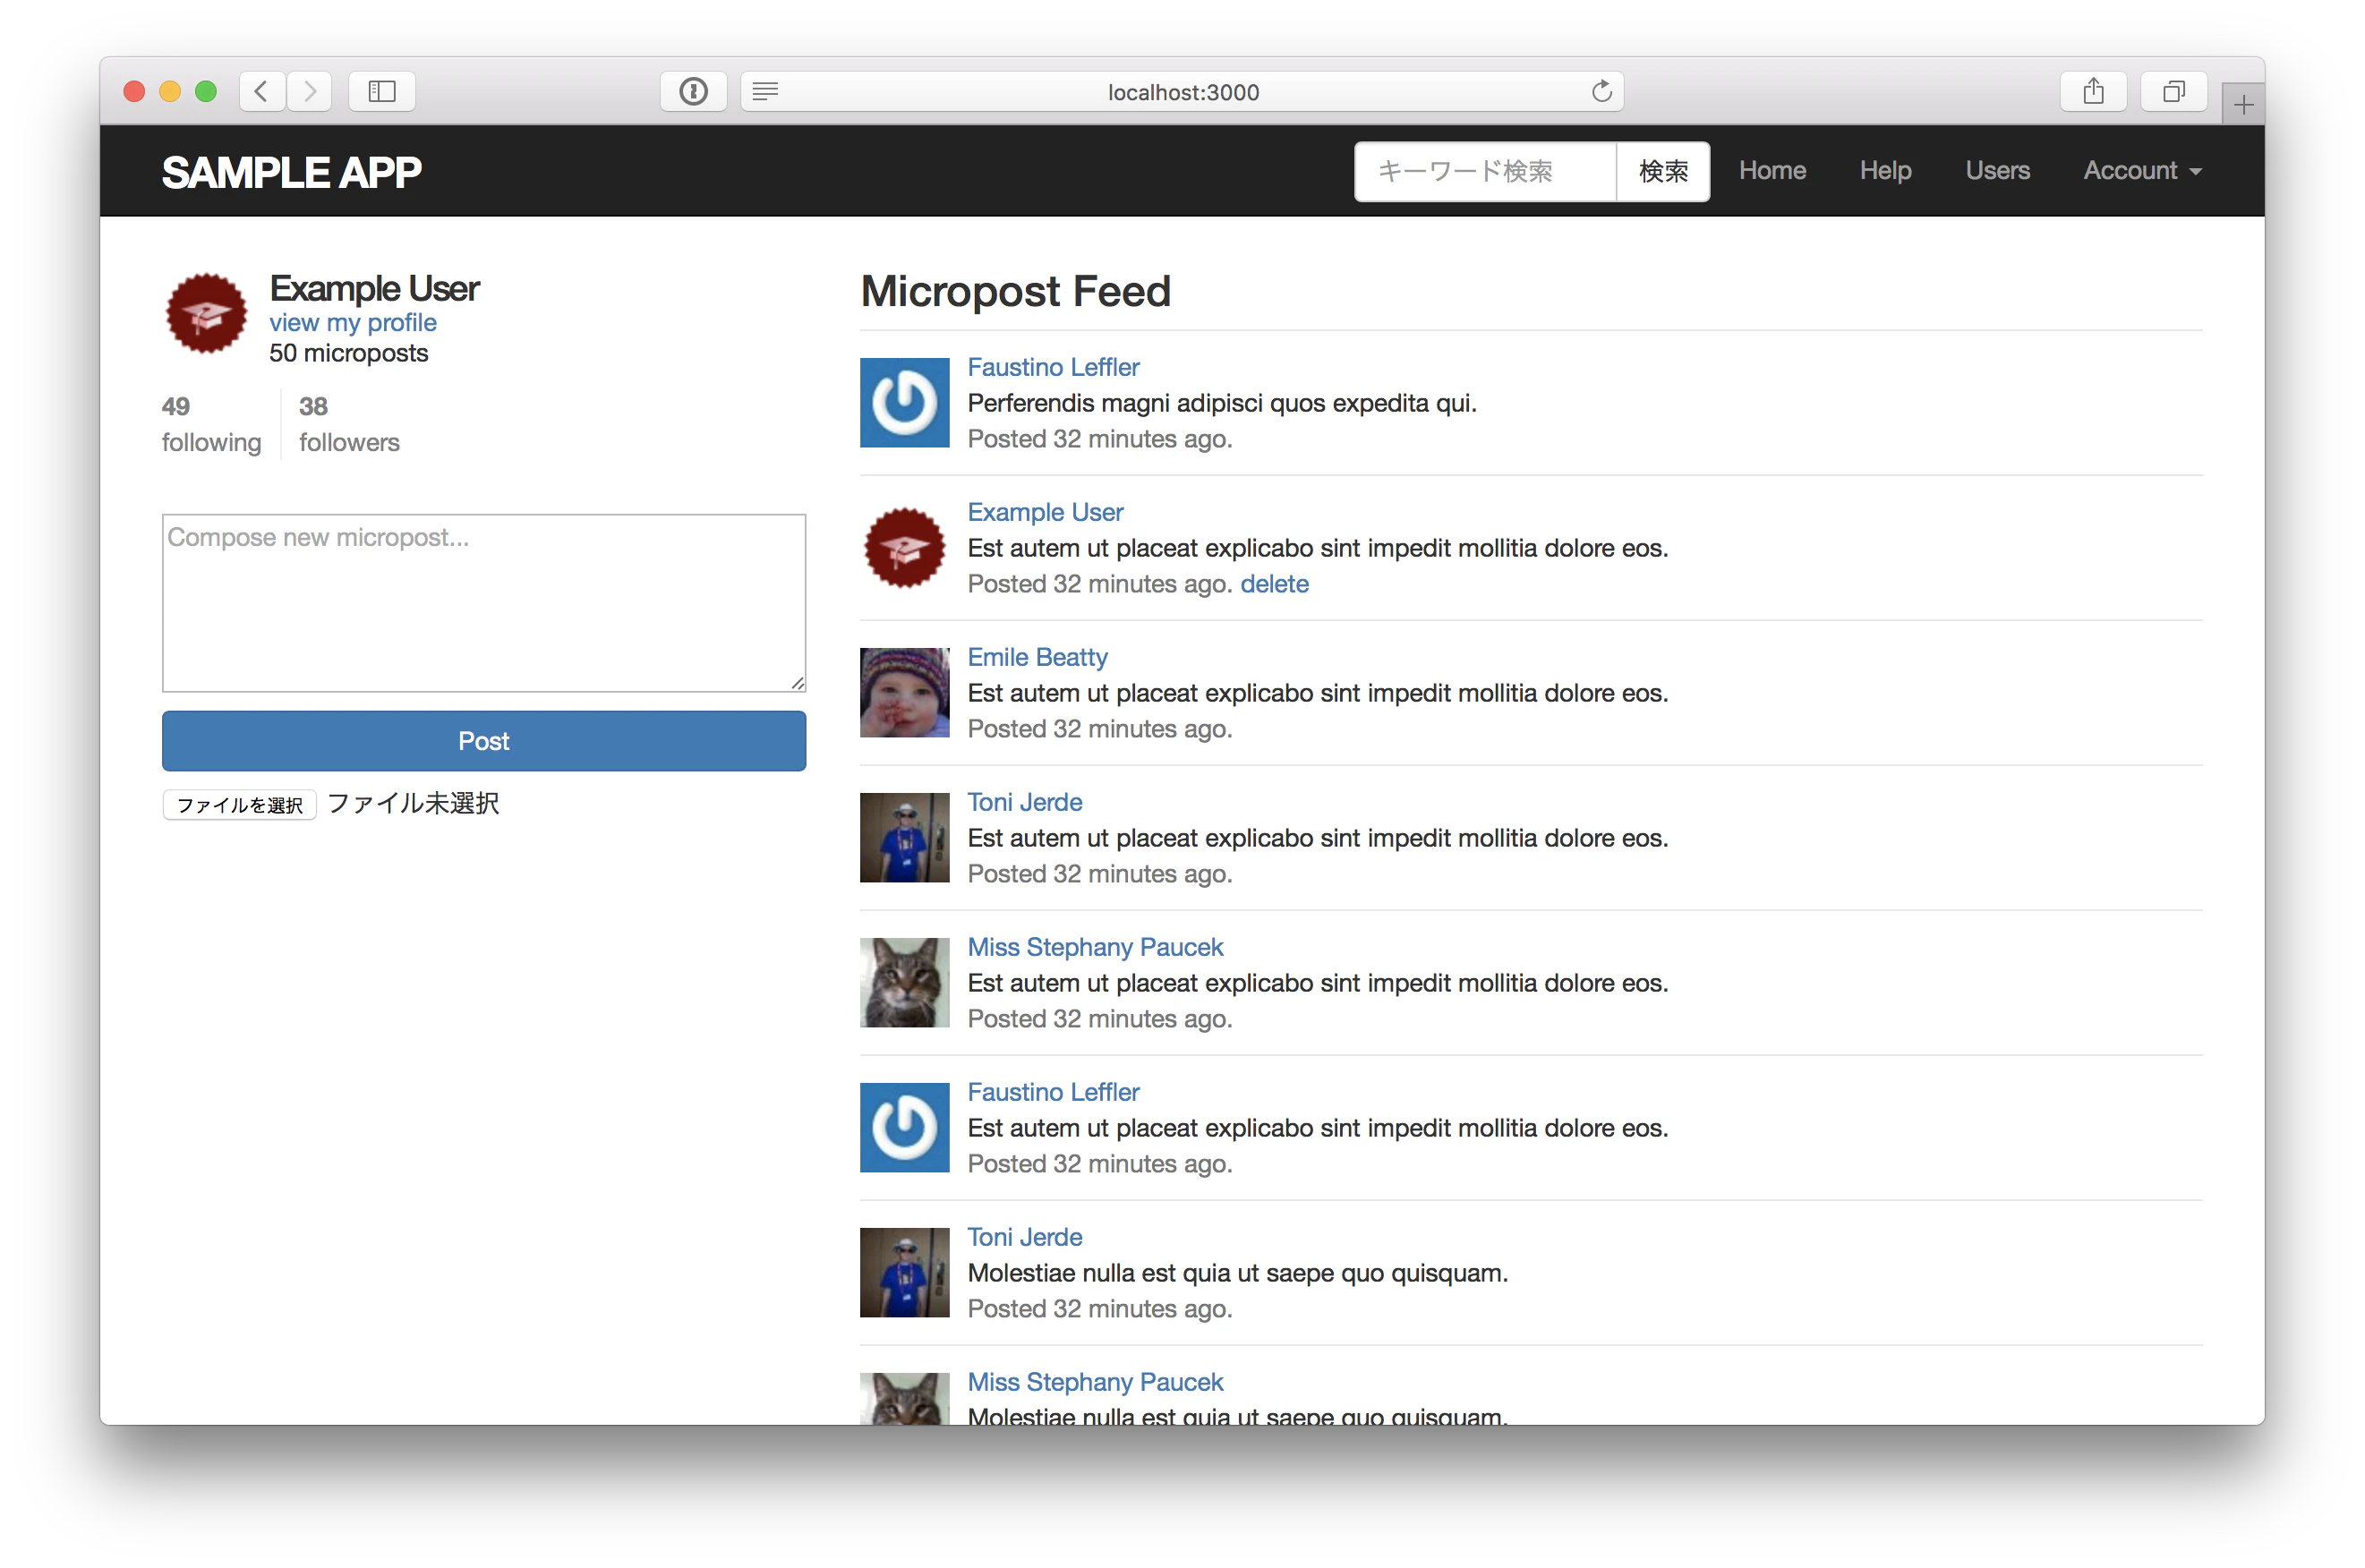
Task: Delete Example User's micropost via delete link
Action: (1274, 583)
